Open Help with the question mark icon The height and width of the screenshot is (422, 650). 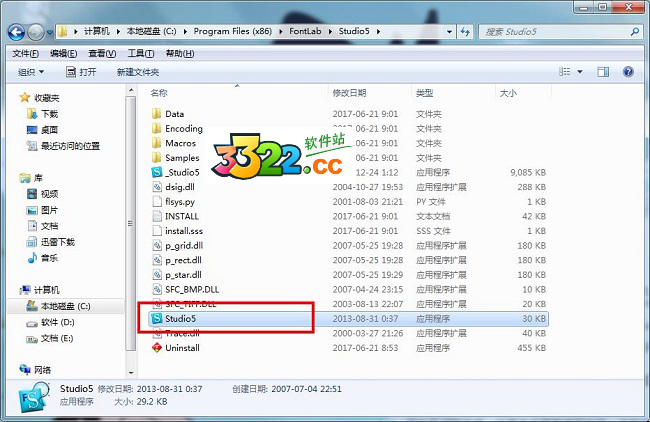pyautogui.click(x=628, y=72)
